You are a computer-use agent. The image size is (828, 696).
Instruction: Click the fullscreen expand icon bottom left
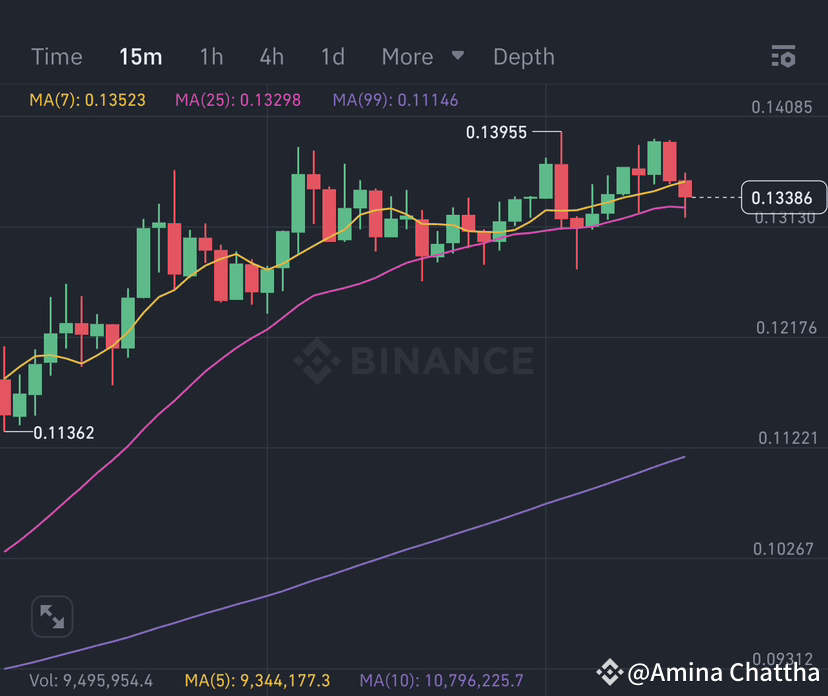tap(51, 616)
